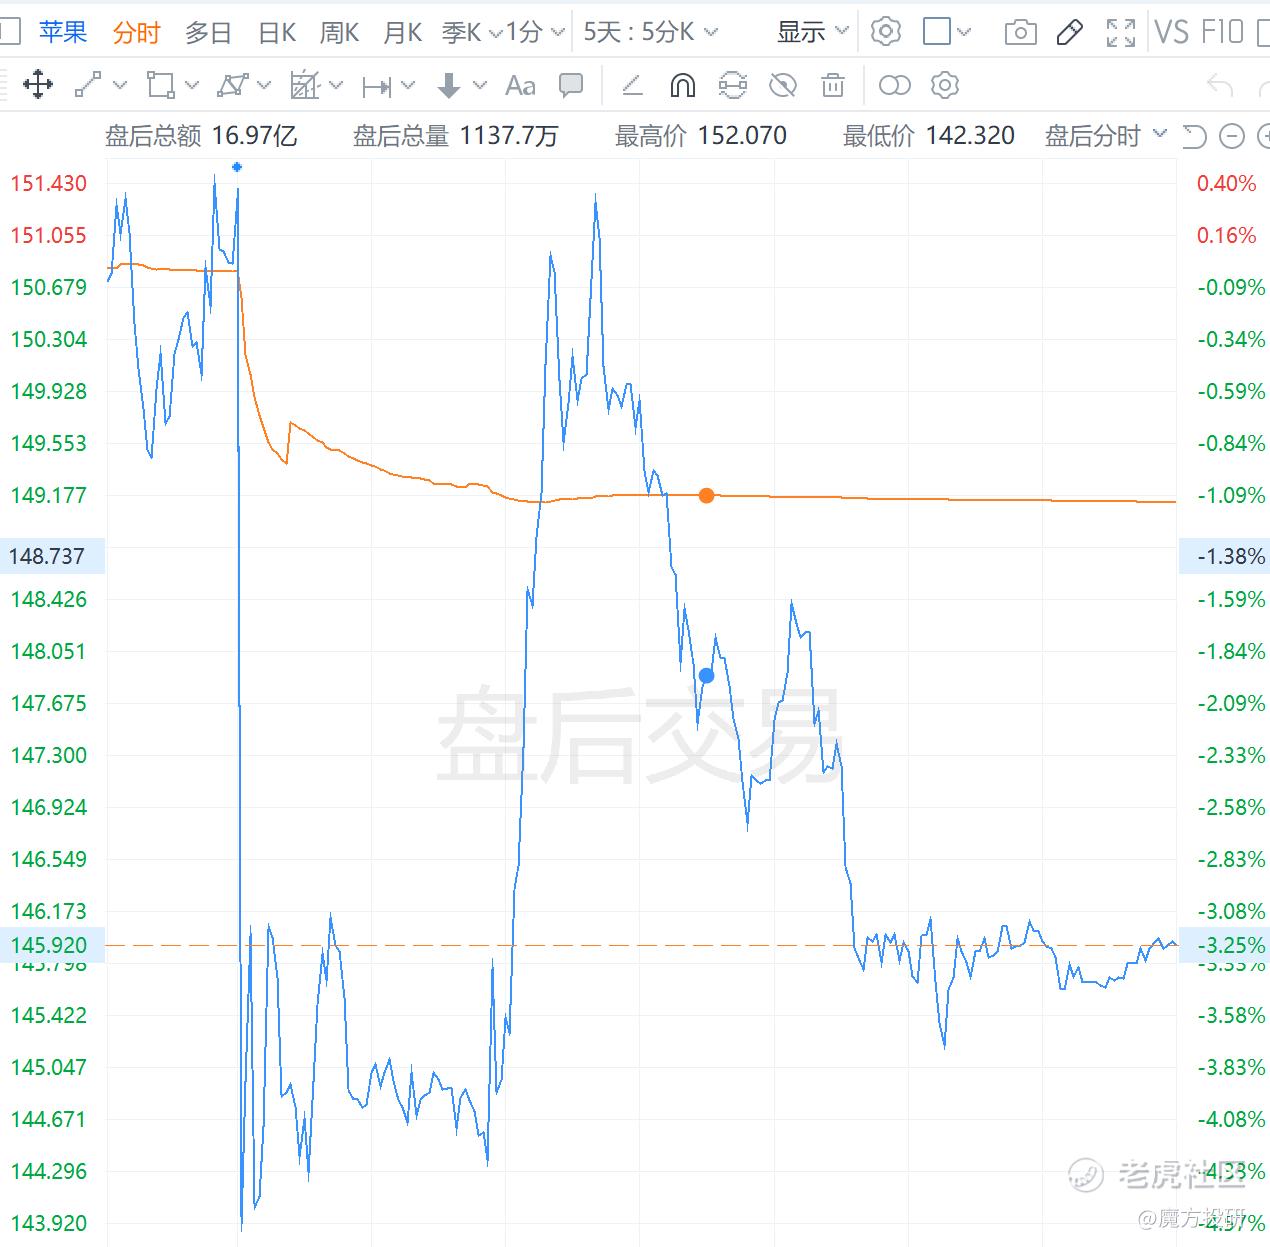
Task: Select the polyline pattern drawing tool
Action: (x=232, y=85)
